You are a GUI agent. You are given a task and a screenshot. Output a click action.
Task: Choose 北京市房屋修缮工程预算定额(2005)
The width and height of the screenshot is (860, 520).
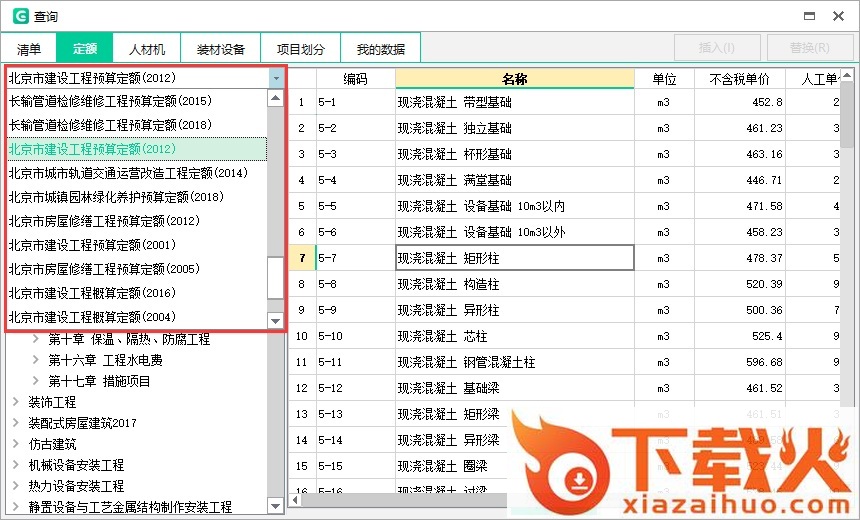(137, 269)
